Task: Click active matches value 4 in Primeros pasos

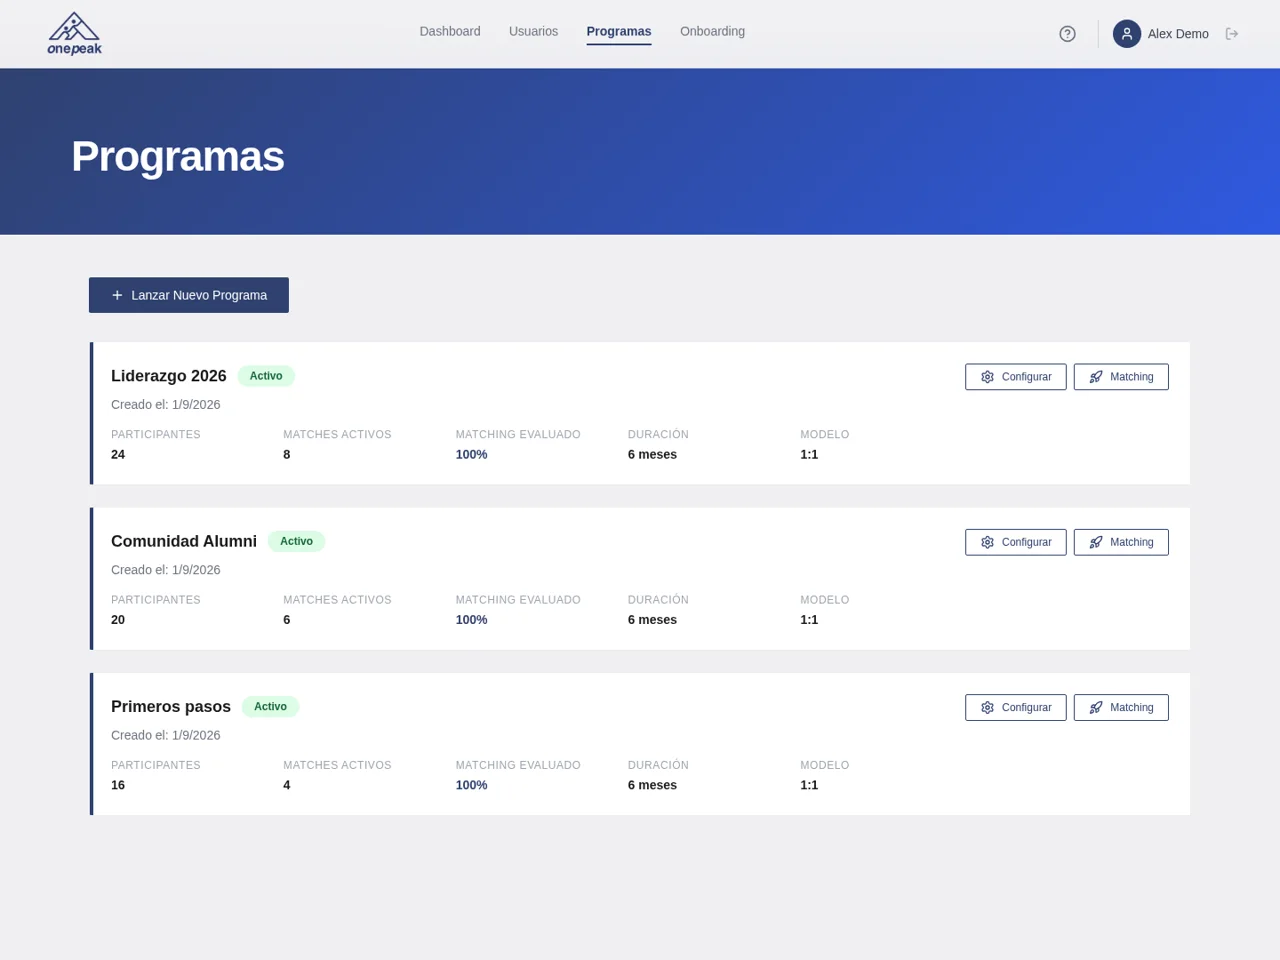Action: pyautogui.click(x=287, y=785)
